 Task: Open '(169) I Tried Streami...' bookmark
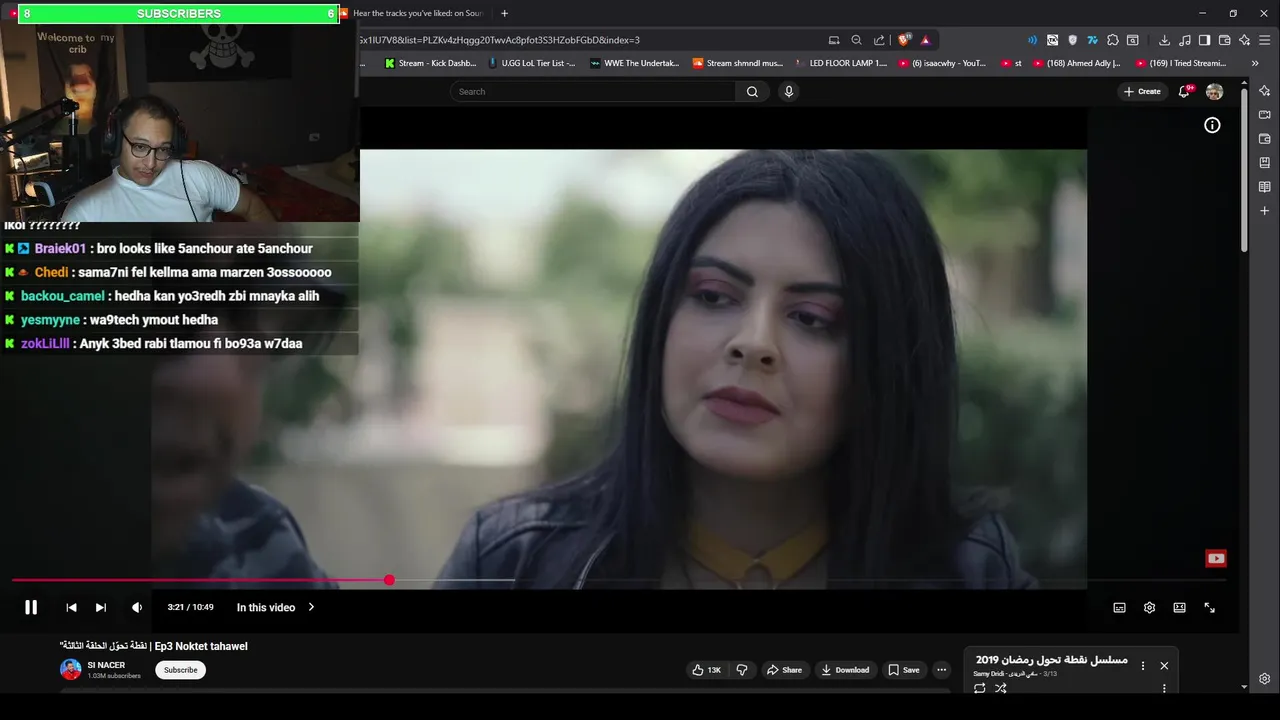coord(1180,63)
